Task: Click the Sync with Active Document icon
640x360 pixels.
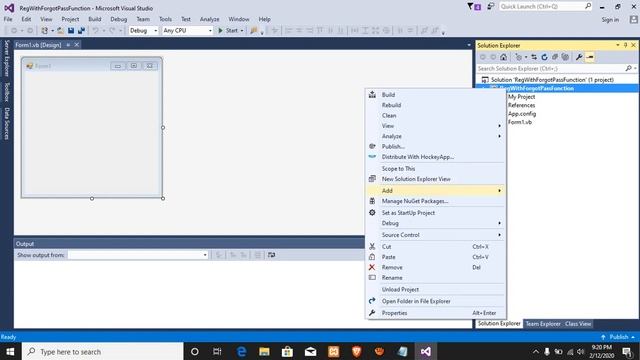Action: click(534, 57)
